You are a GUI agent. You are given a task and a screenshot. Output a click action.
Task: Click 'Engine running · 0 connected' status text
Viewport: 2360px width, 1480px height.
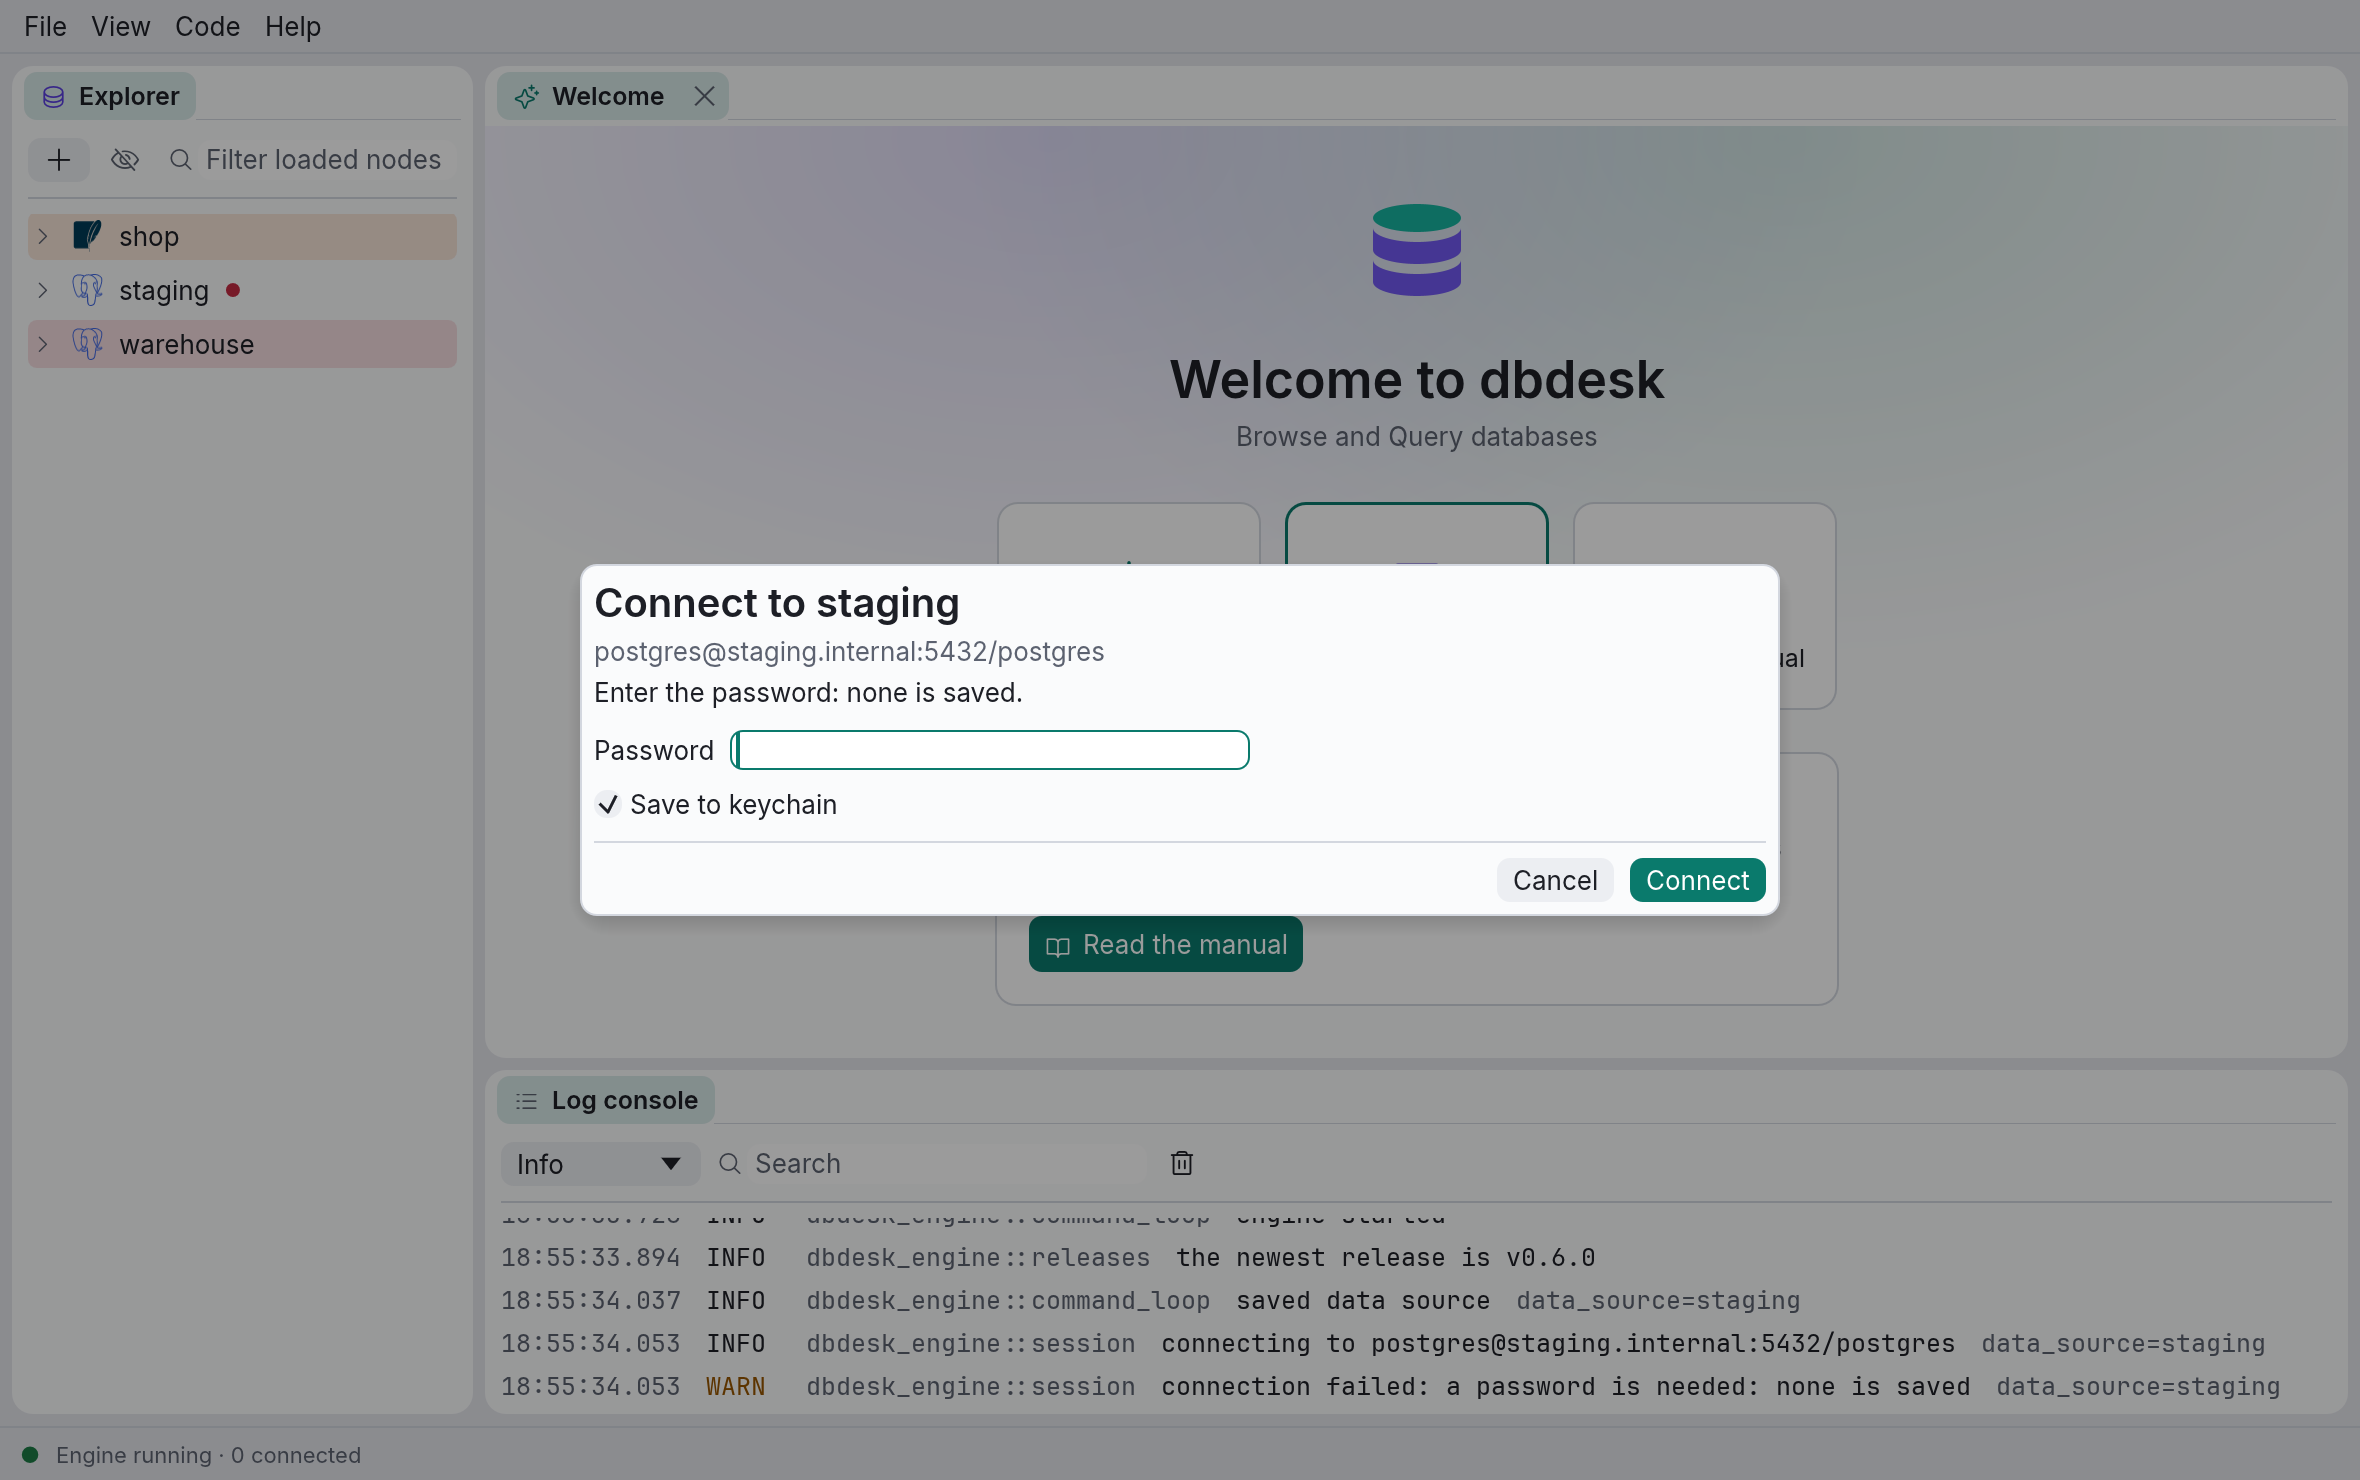click(208, 1455)
